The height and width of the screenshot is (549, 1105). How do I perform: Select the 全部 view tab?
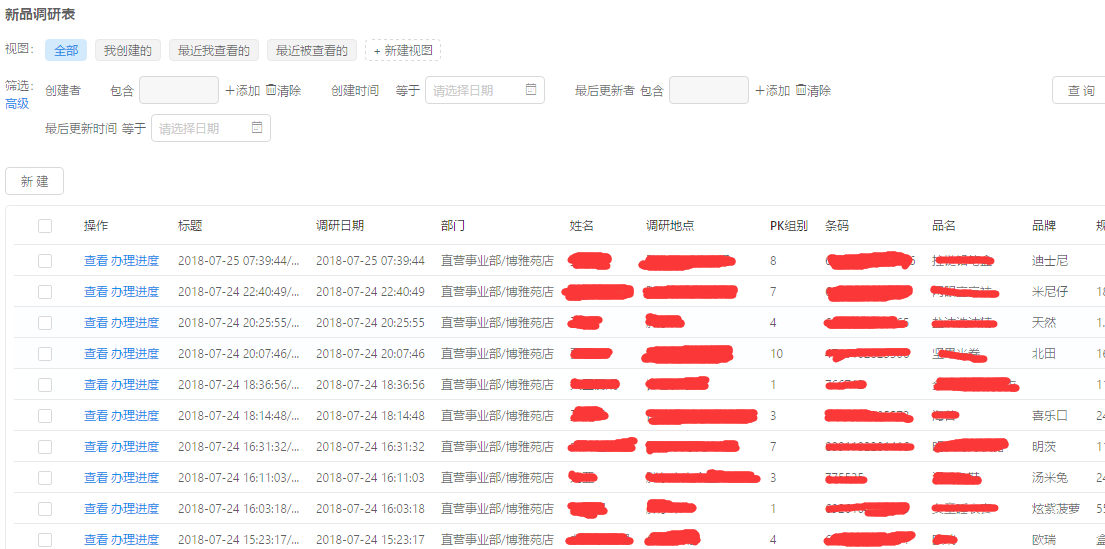66,50
